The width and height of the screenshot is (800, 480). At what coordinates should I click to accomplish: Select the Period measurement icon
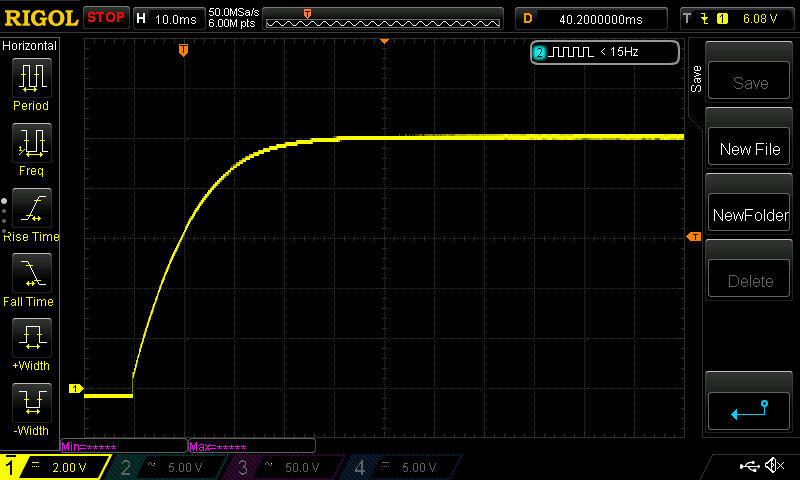tap(32, 78)
